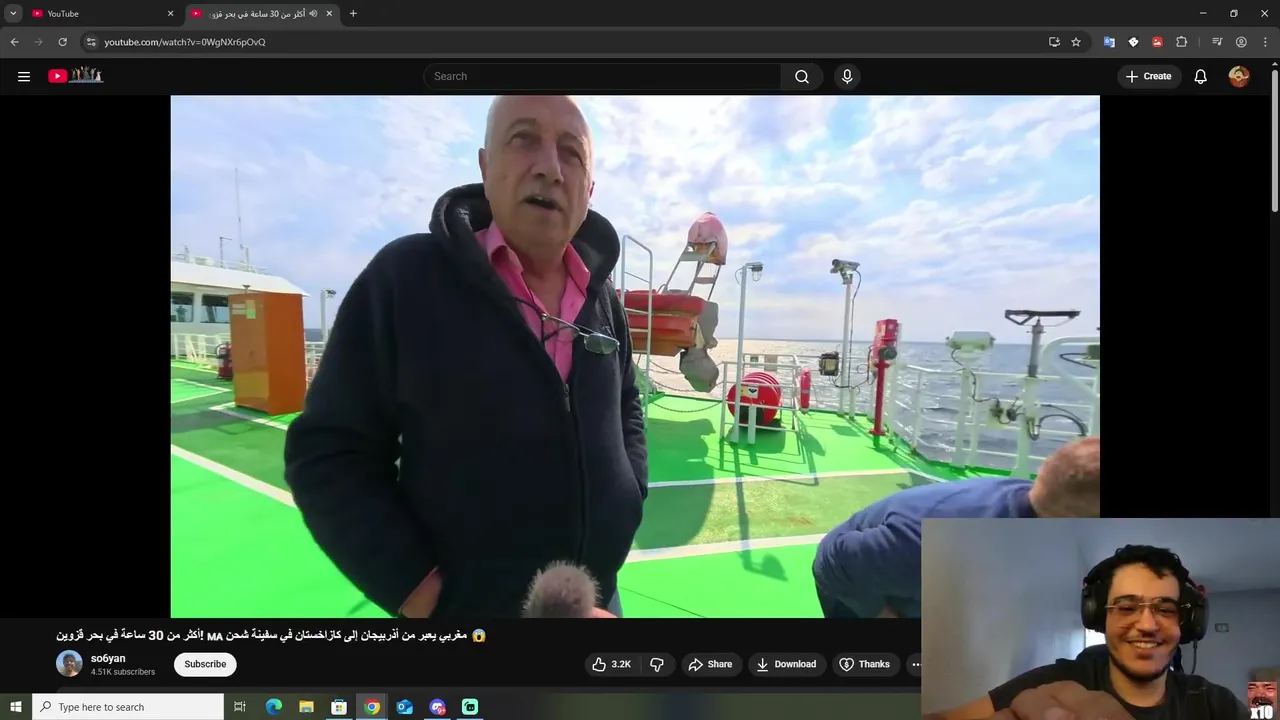Viewport: 1280px width, 720px height.
Task: Open Outlook from taskbar
Action: 405,707
